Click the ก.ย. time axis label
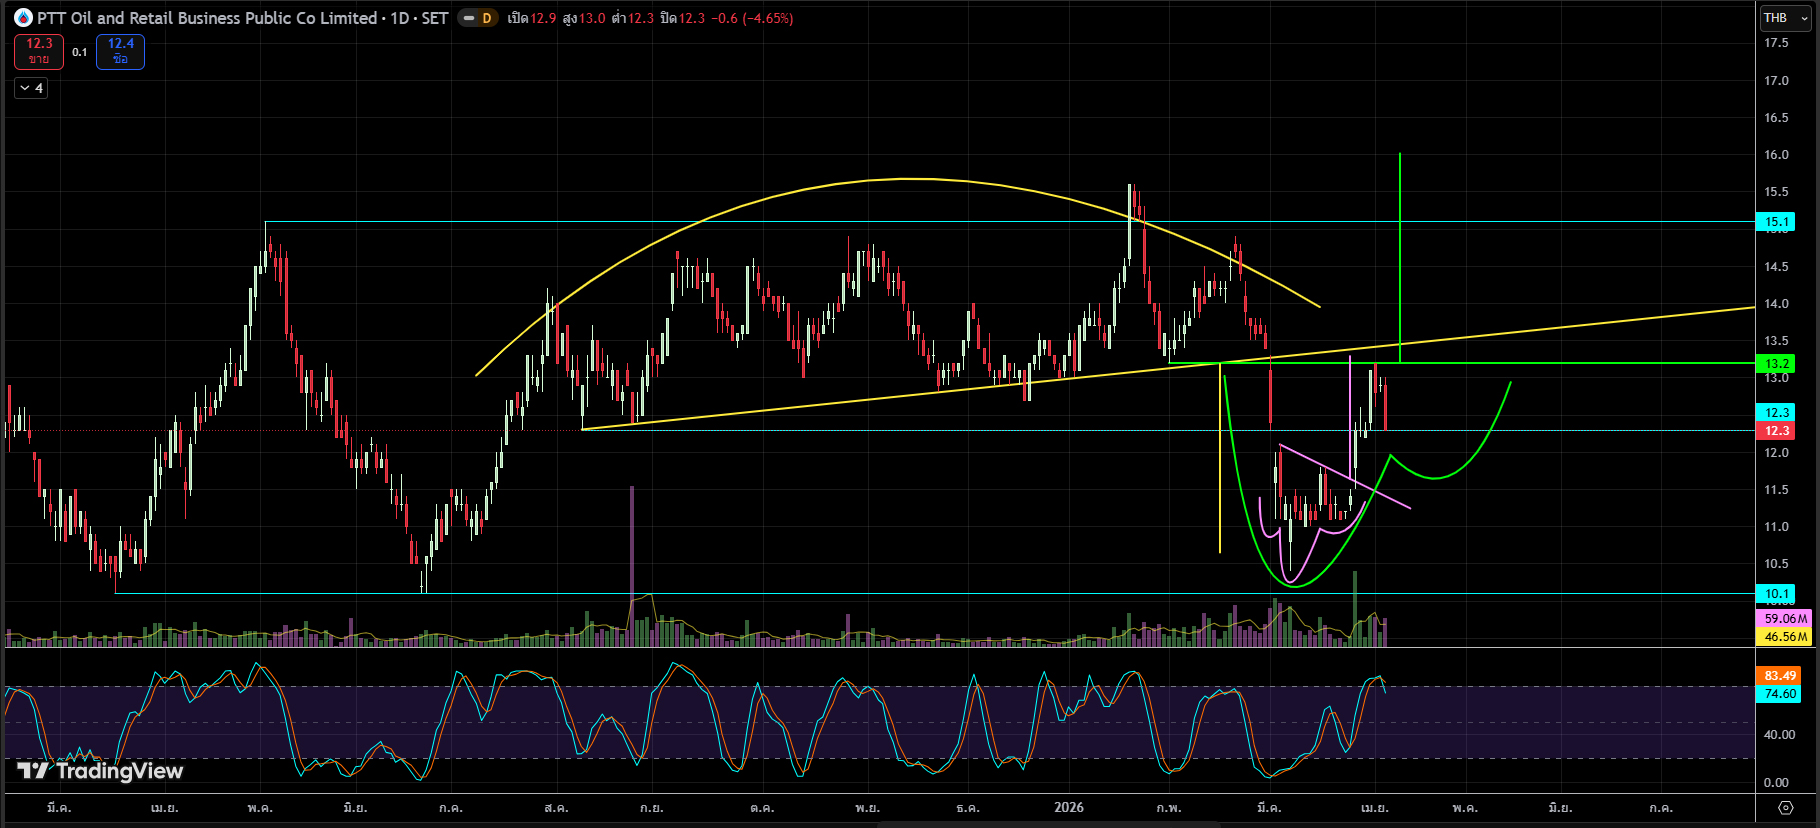1820x828 pixels. point(651,807)
